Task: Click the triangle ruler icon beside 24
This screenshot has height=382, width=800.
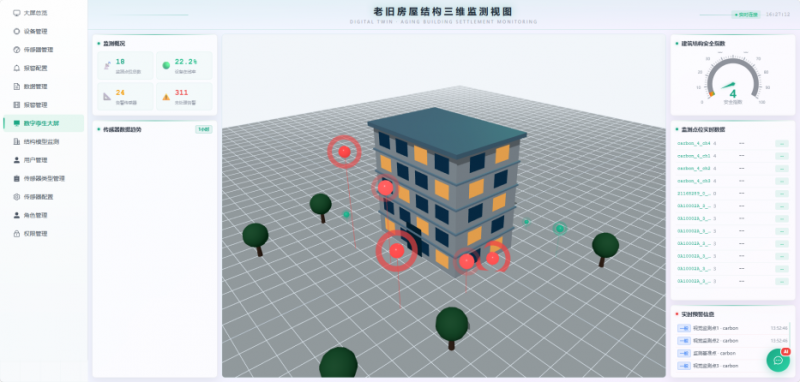Action: tap(107, 96)
